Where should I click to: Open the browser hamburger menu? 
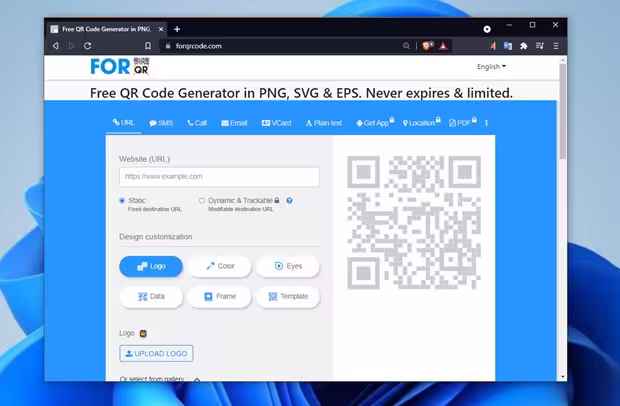(556, 46)
